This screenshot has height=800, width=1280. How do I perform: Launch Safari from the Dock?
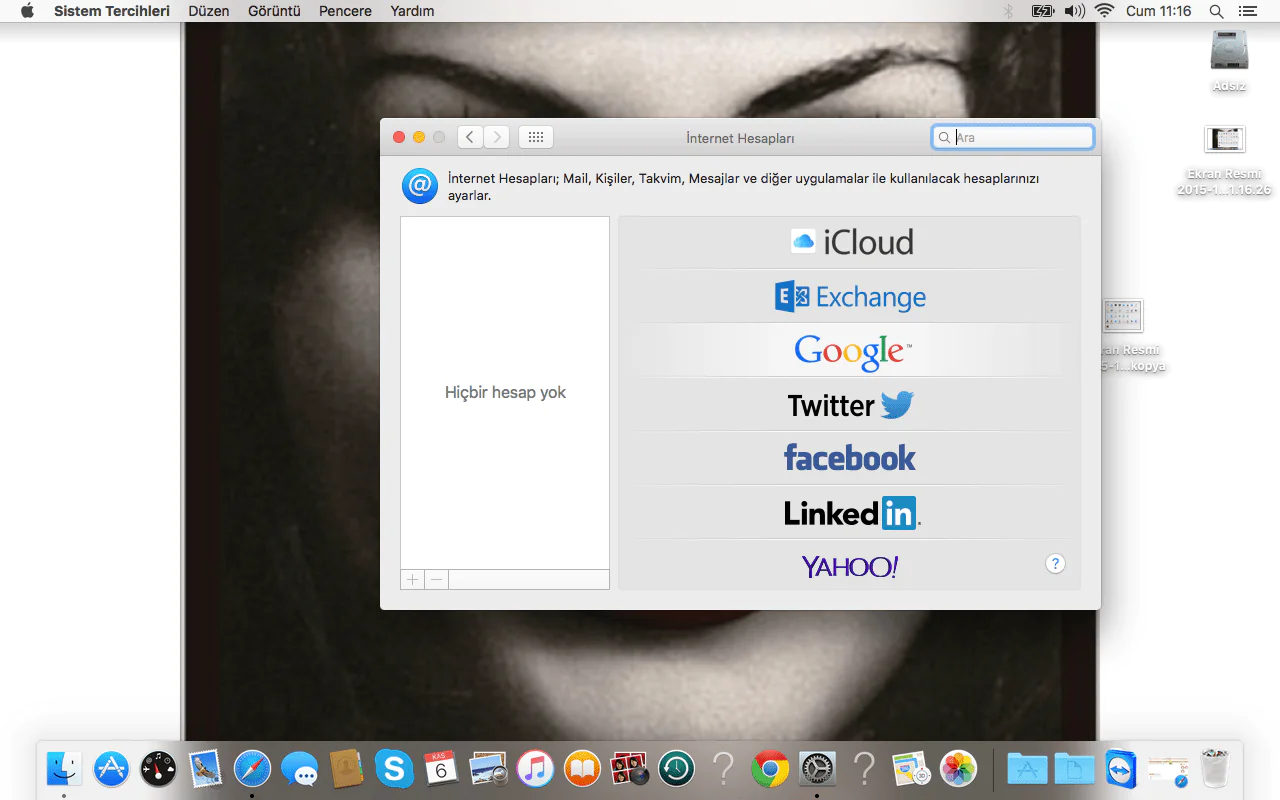coord(252,768)
